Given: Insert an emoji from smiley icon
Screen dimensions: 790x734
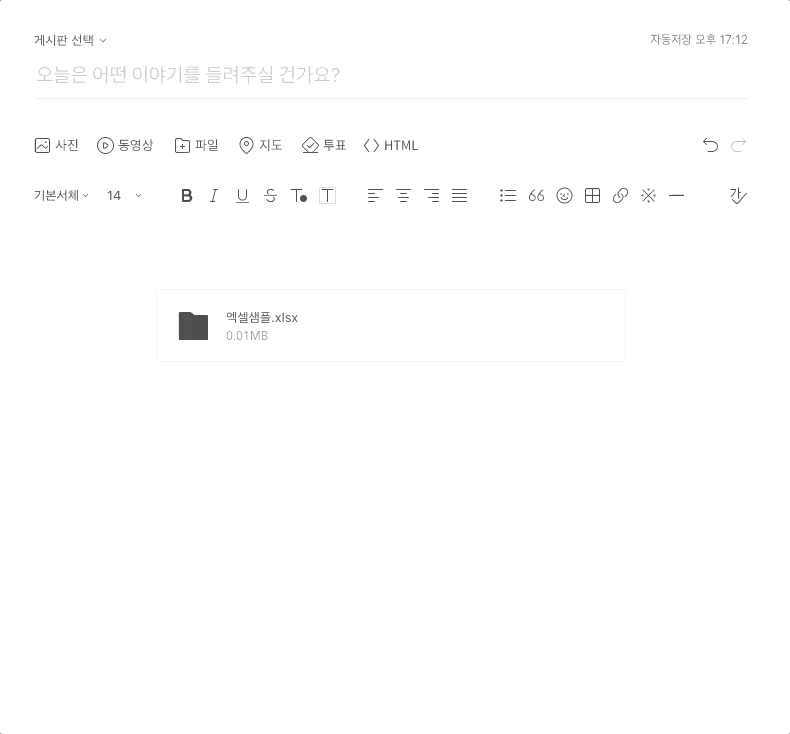Looking at the screenshot, I should 564,195.
